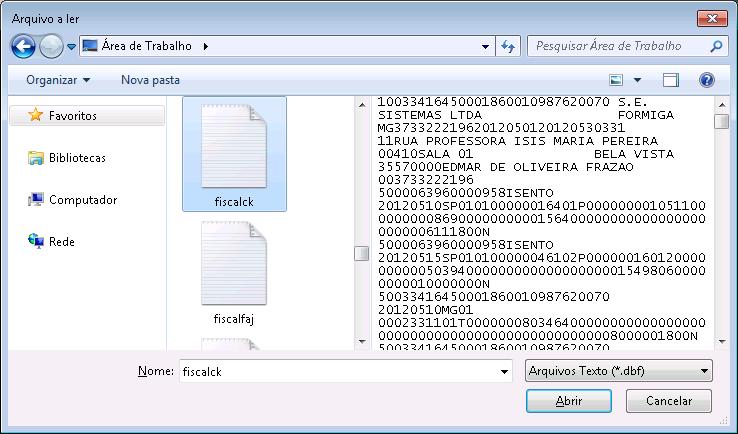This screenshot has width=738, height=434.
Task: Open Computador in navigation pane
Action: click(82, 200)
